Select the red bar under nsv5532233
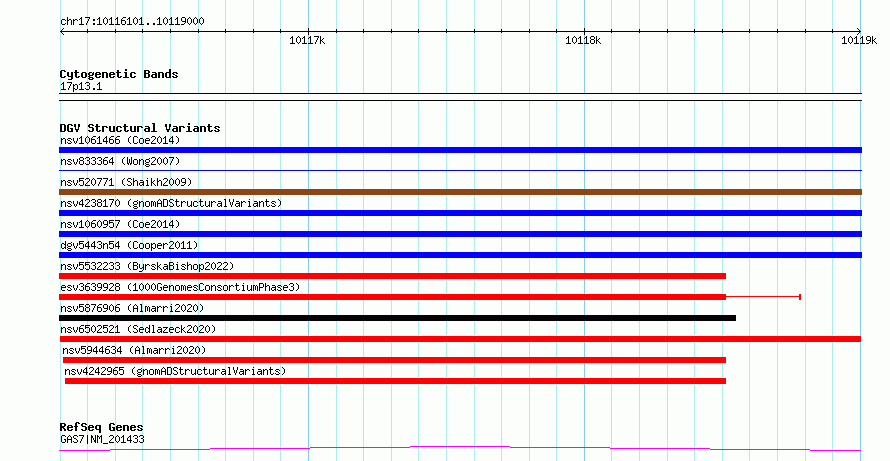This screenshot has height=461, width=890. click(392, 276)
